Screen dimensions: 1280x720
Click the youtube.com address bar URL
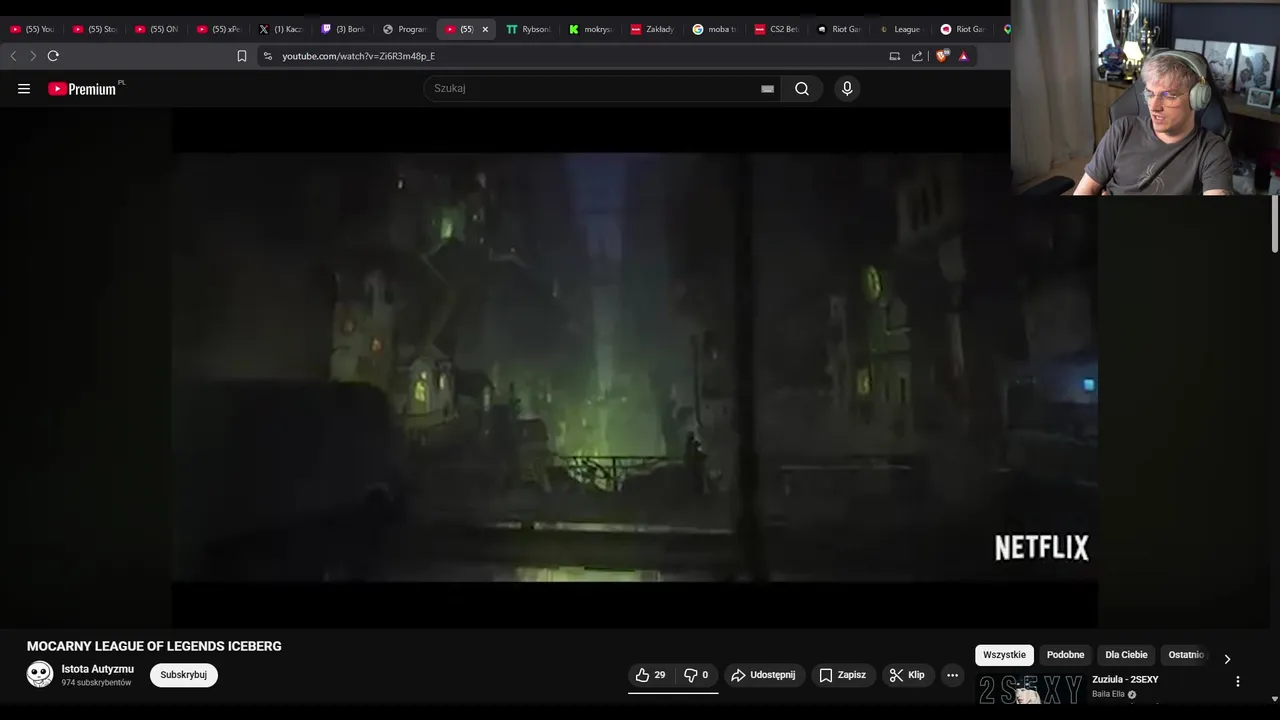[x=358, y=56]
